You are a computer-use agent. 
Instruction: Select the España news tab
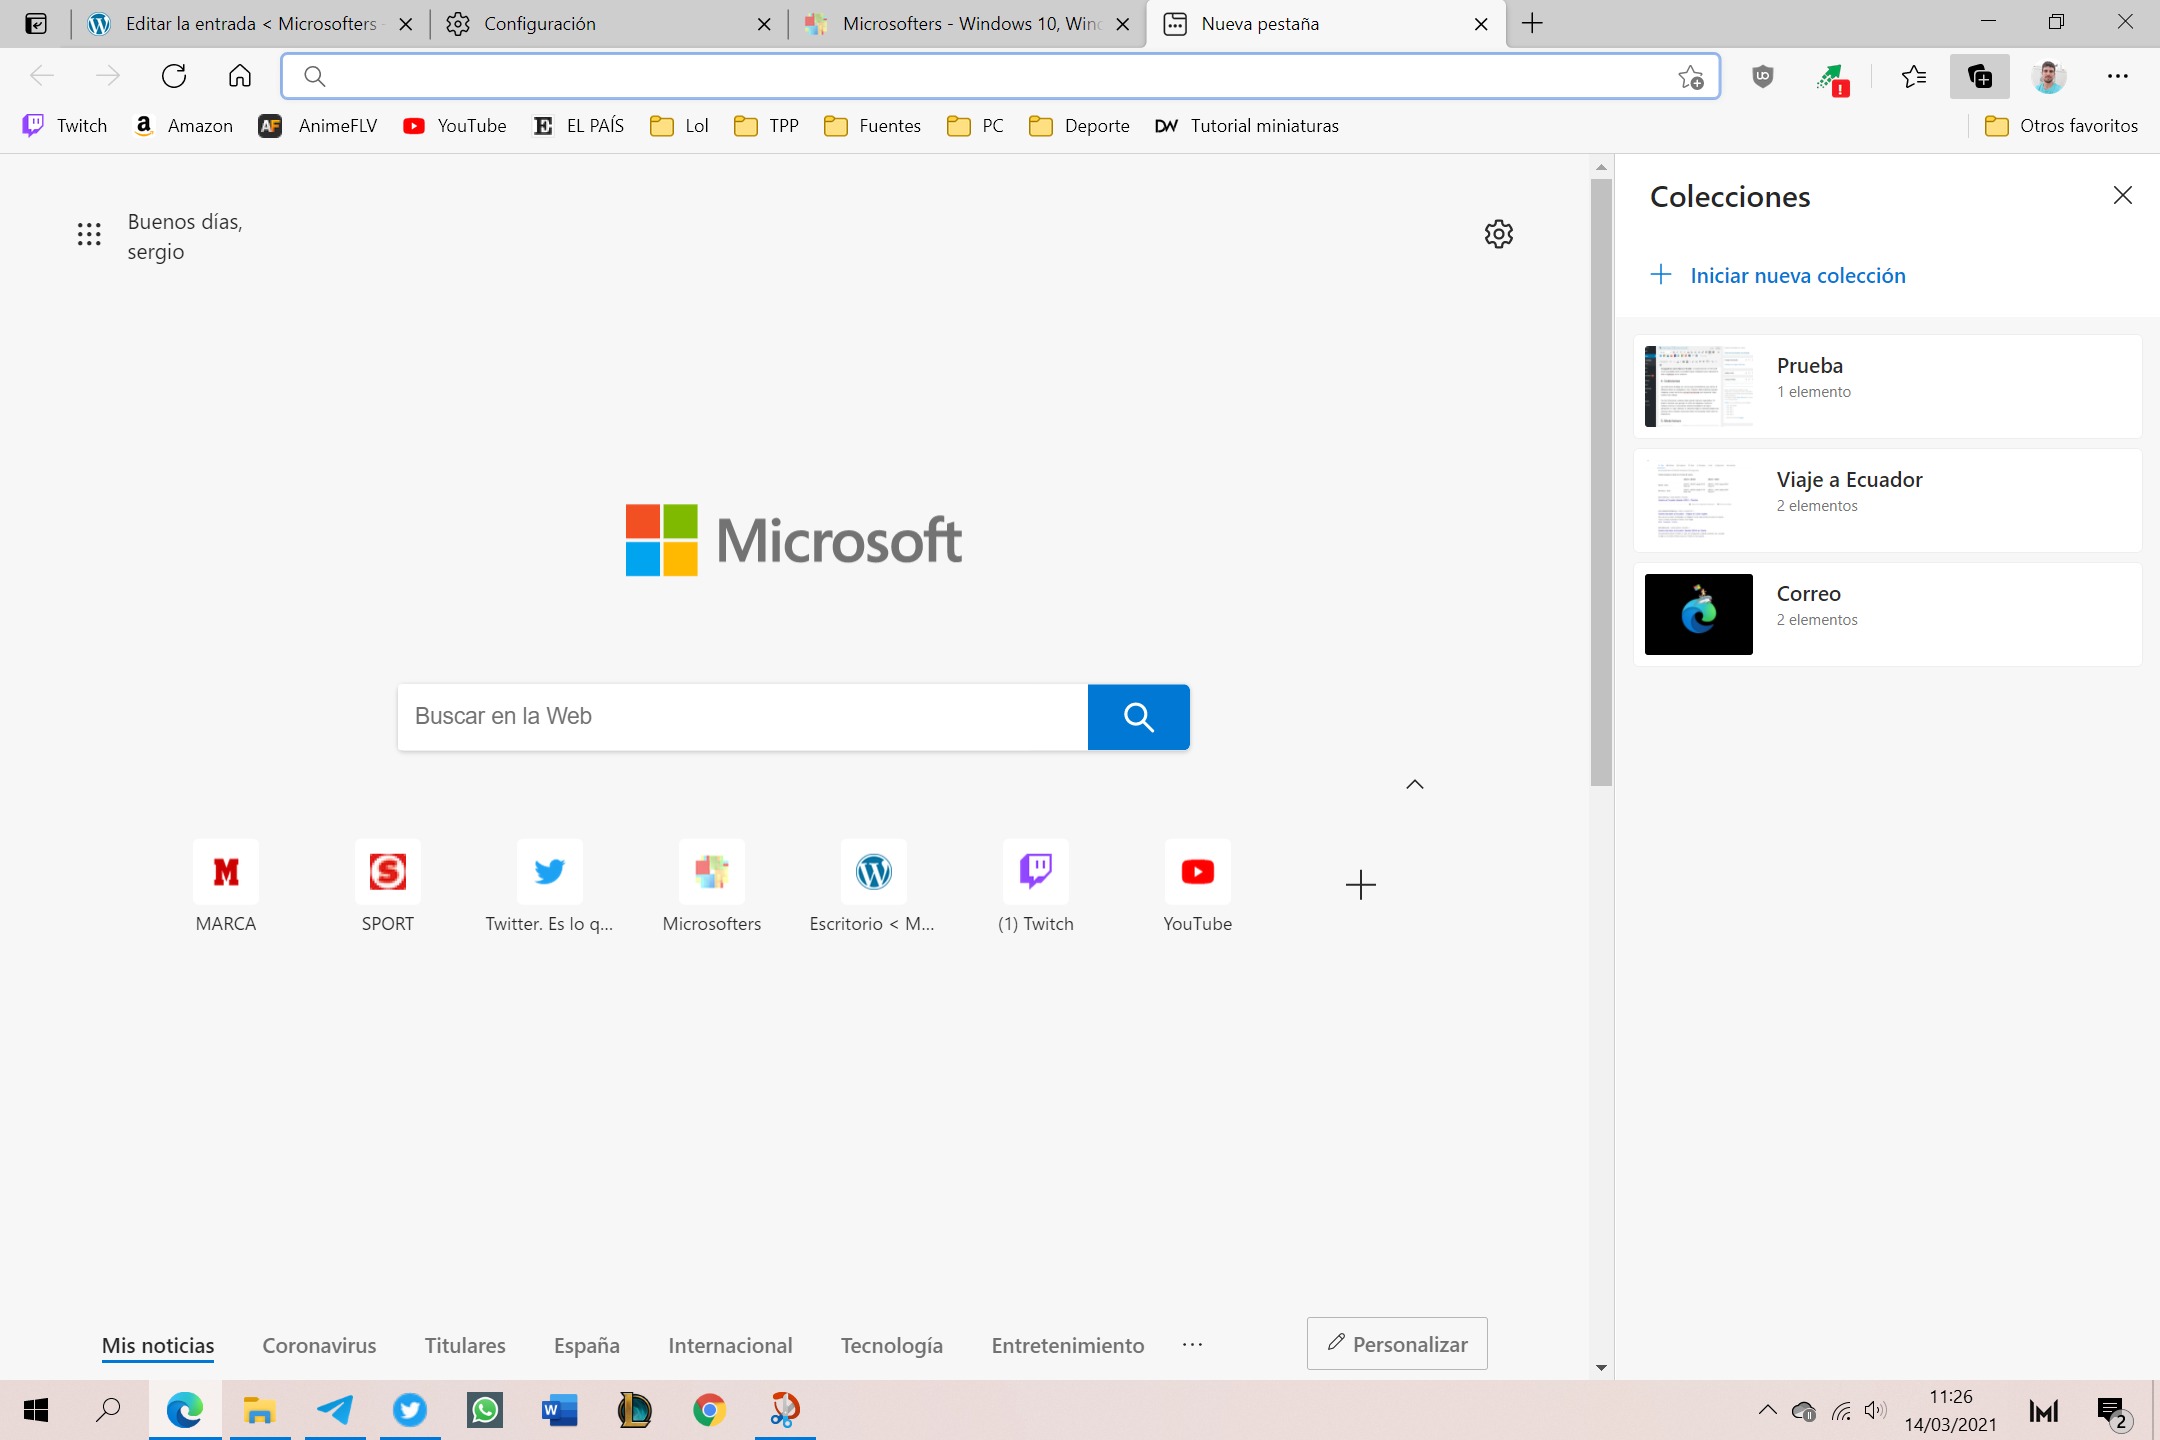click(x=587, y=1346)
